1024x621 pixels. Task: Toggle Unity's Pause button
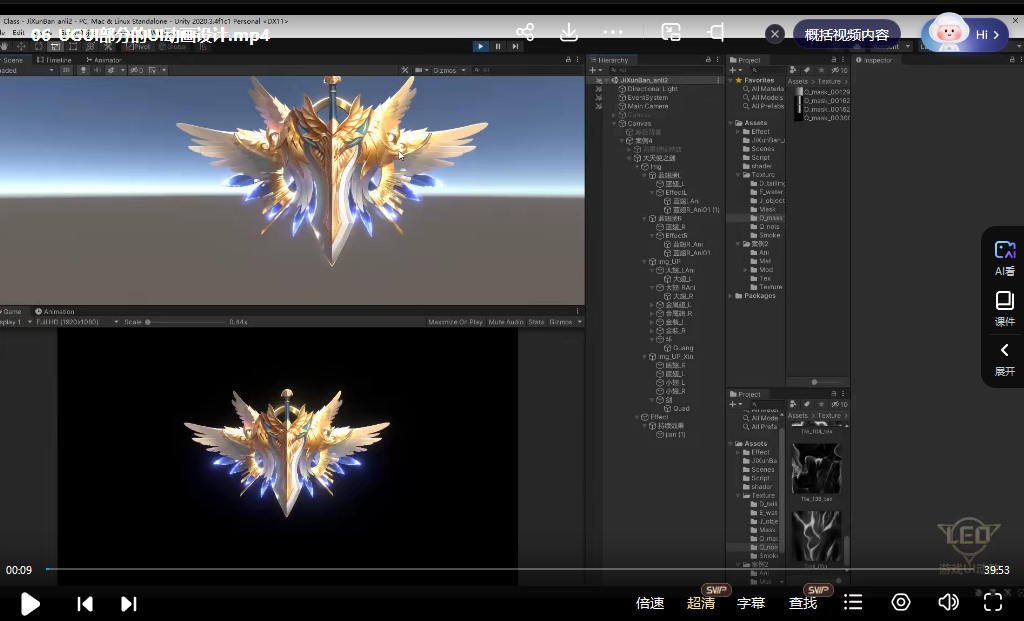498,46
